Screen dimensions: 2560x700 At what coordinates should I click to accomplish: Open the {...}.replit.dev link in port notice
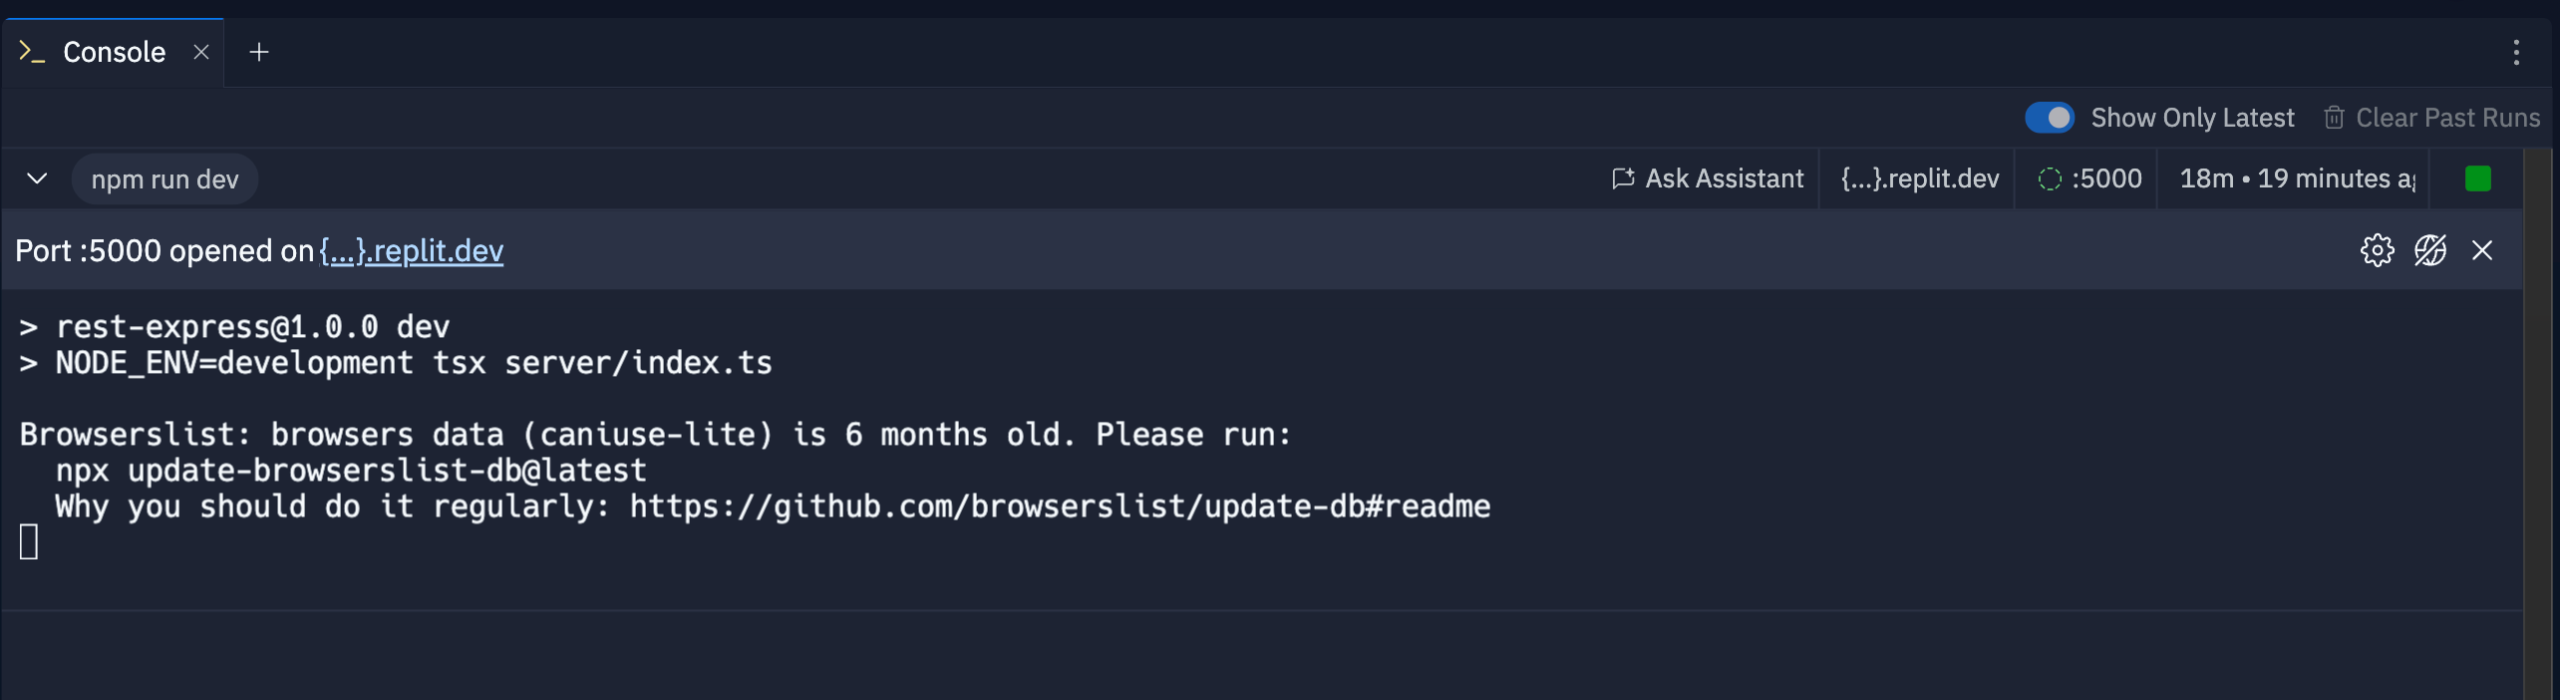point(411,251)
